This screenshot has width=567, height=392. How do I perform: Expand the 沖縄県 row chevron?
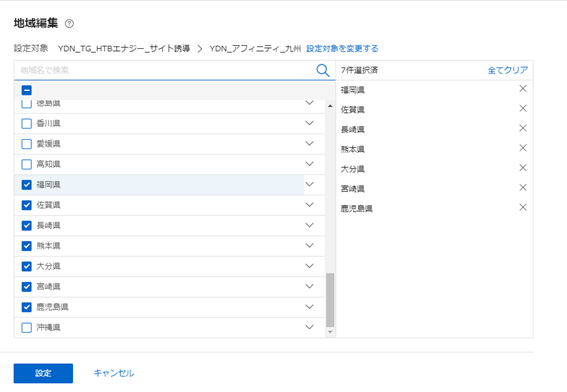coord(310,327)
